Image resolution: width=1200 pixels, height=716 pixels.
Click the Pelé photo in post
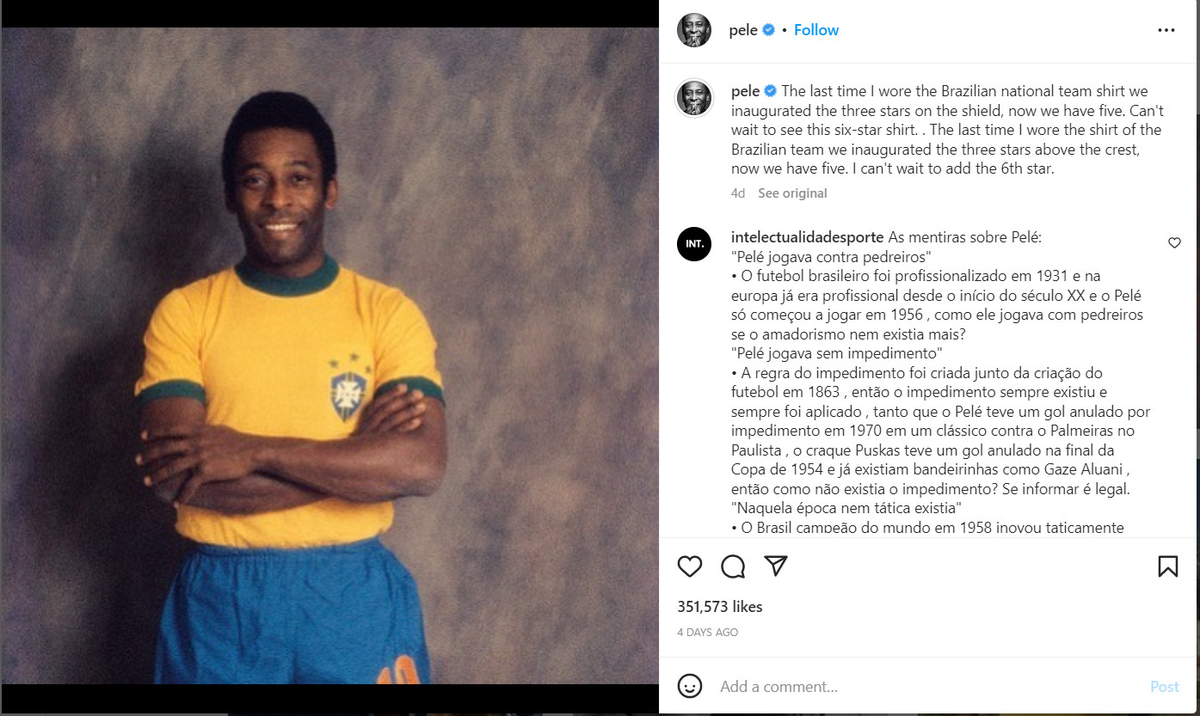(329, 355)
